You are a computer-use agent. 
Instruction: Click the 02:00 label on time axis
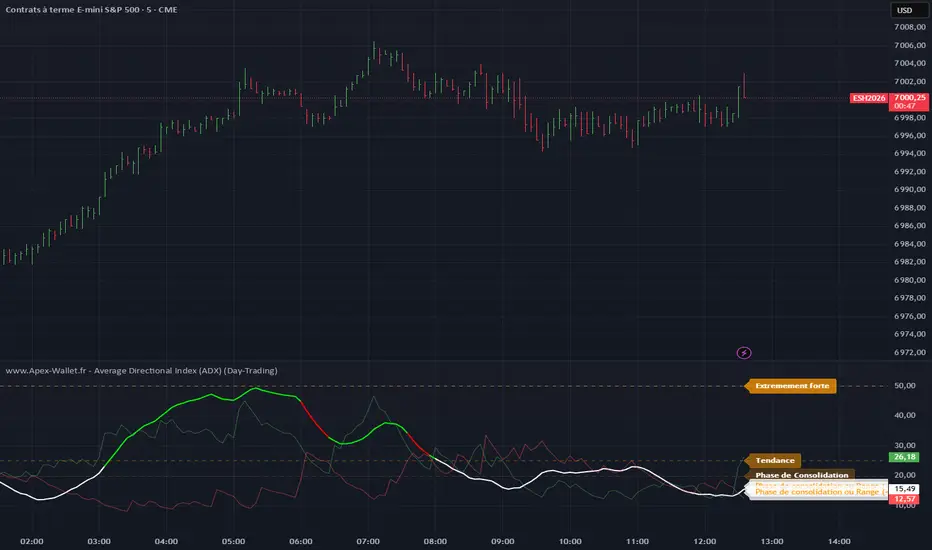31,541
